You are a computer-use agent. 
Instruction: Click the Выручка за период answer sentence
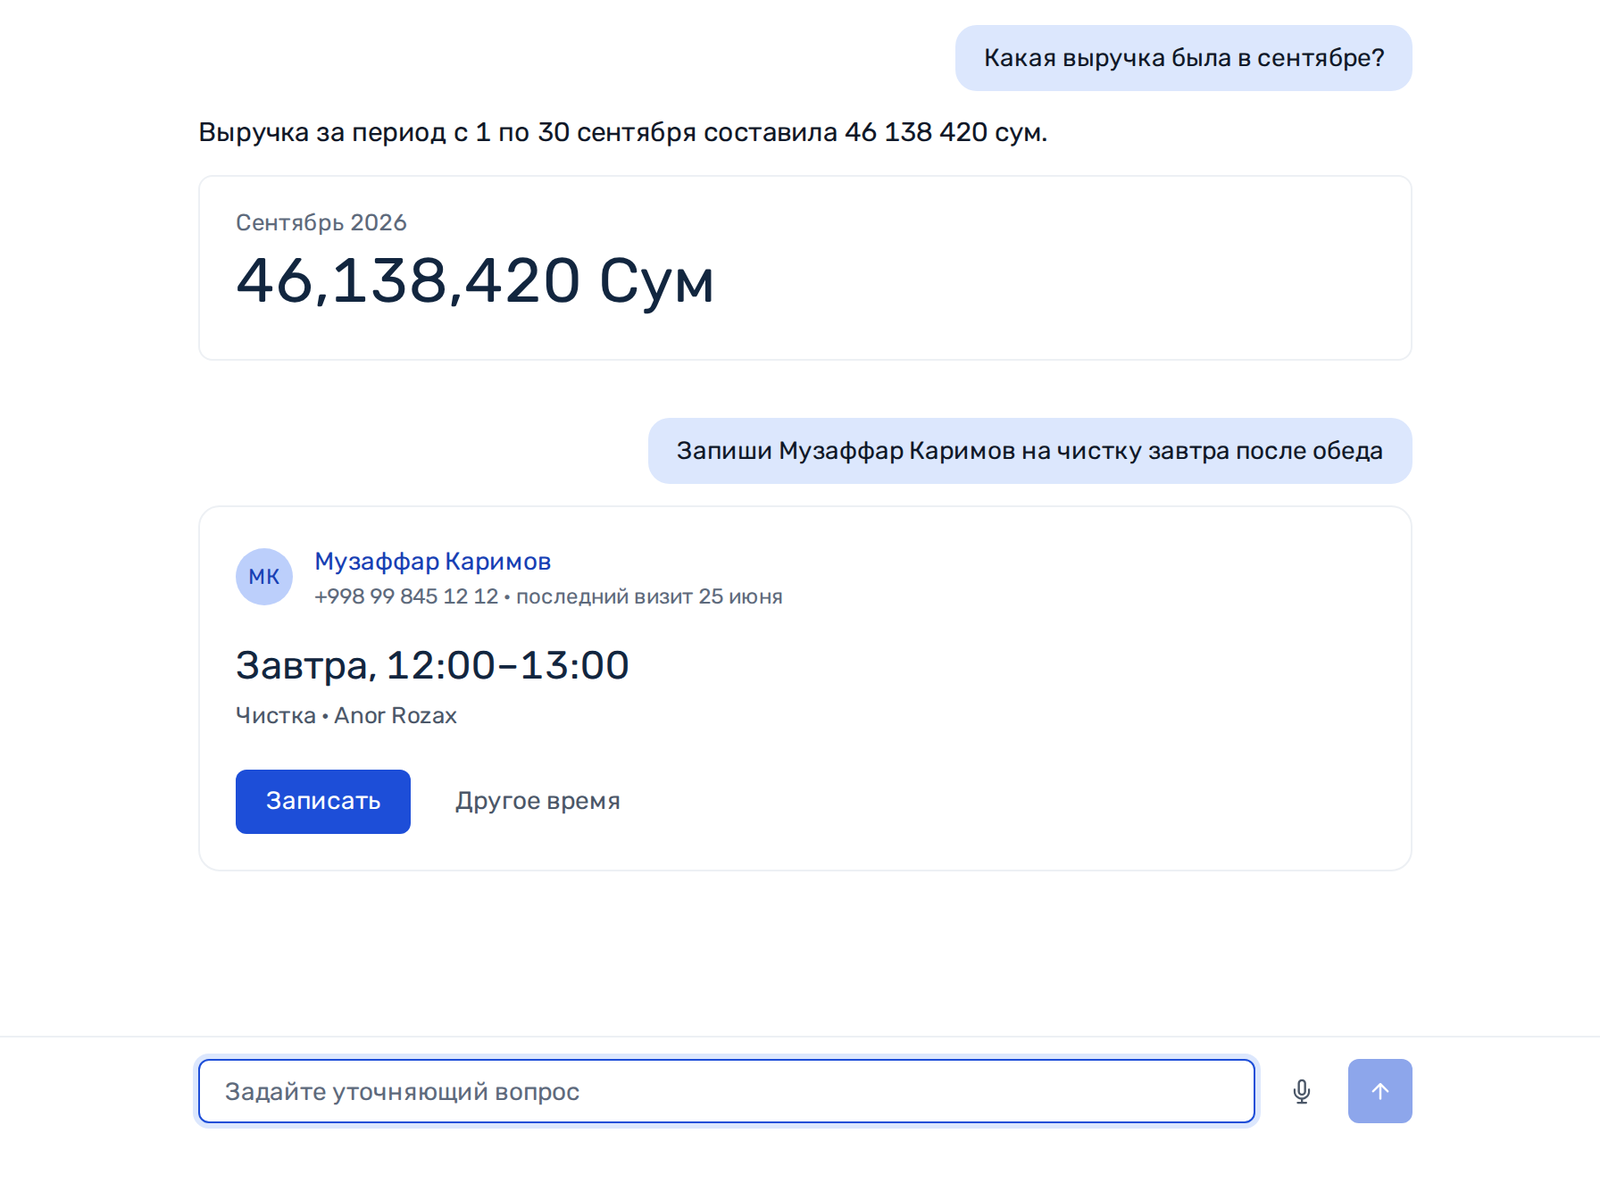(x=622, y=132)
